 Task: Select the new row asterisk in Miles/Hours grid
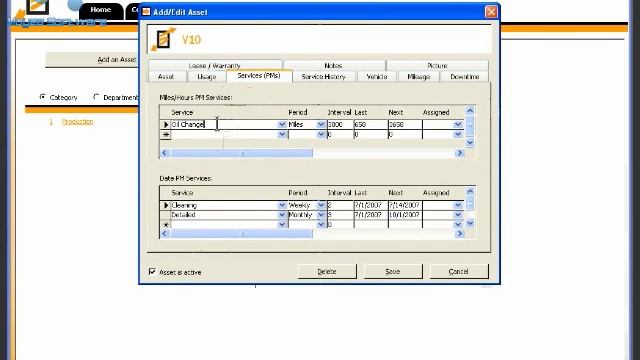click(x=166, y=134)
